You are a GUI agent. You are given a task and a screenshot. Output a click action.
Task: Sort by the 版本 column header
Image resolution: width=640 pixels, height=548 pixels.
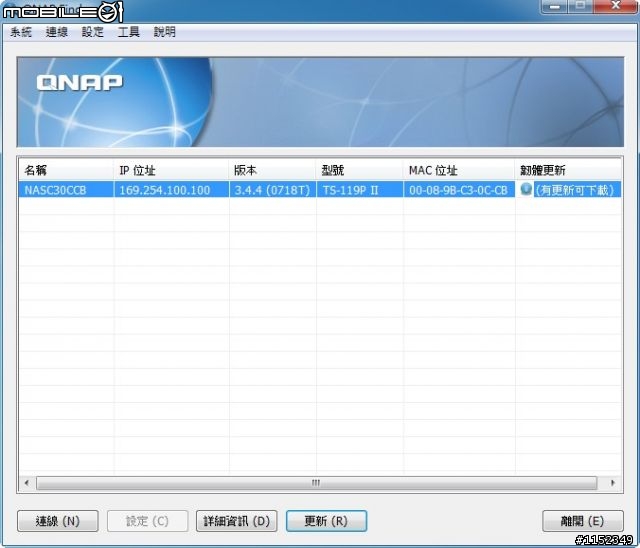tap(273, 170)
